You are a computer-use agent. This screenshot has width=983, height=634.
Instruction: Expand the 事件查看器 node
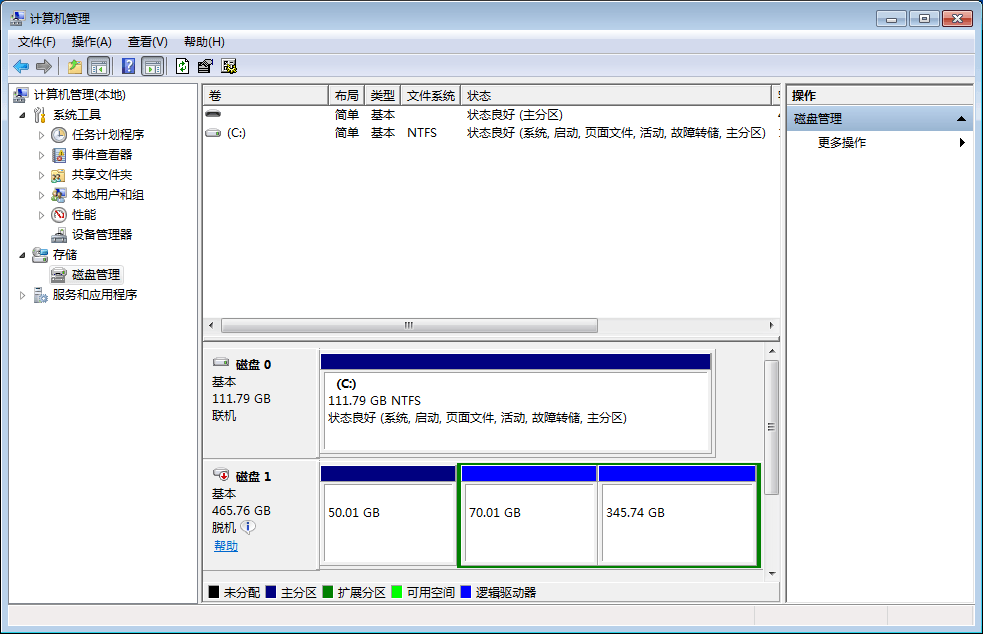pos(41,155)
